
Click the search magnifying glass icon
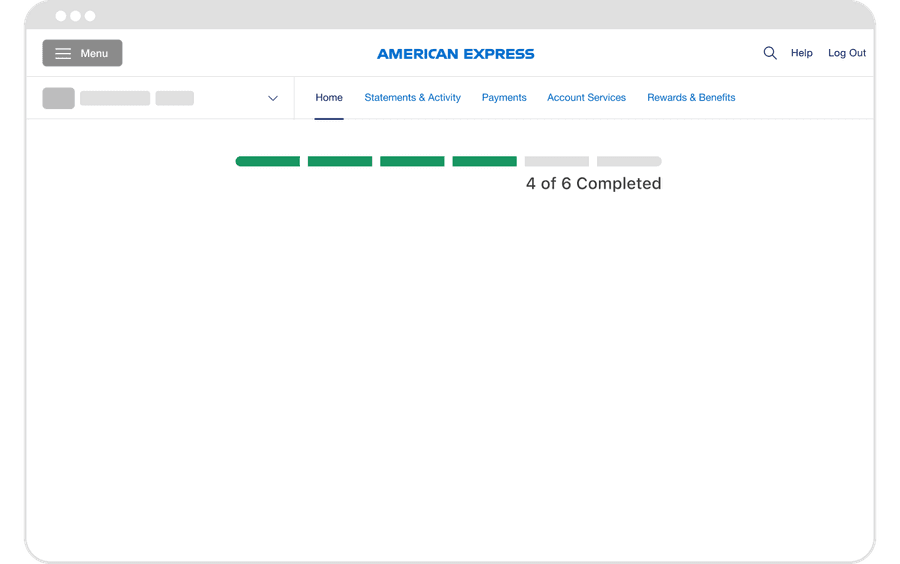pyautogui.click(x=770, y=53)
